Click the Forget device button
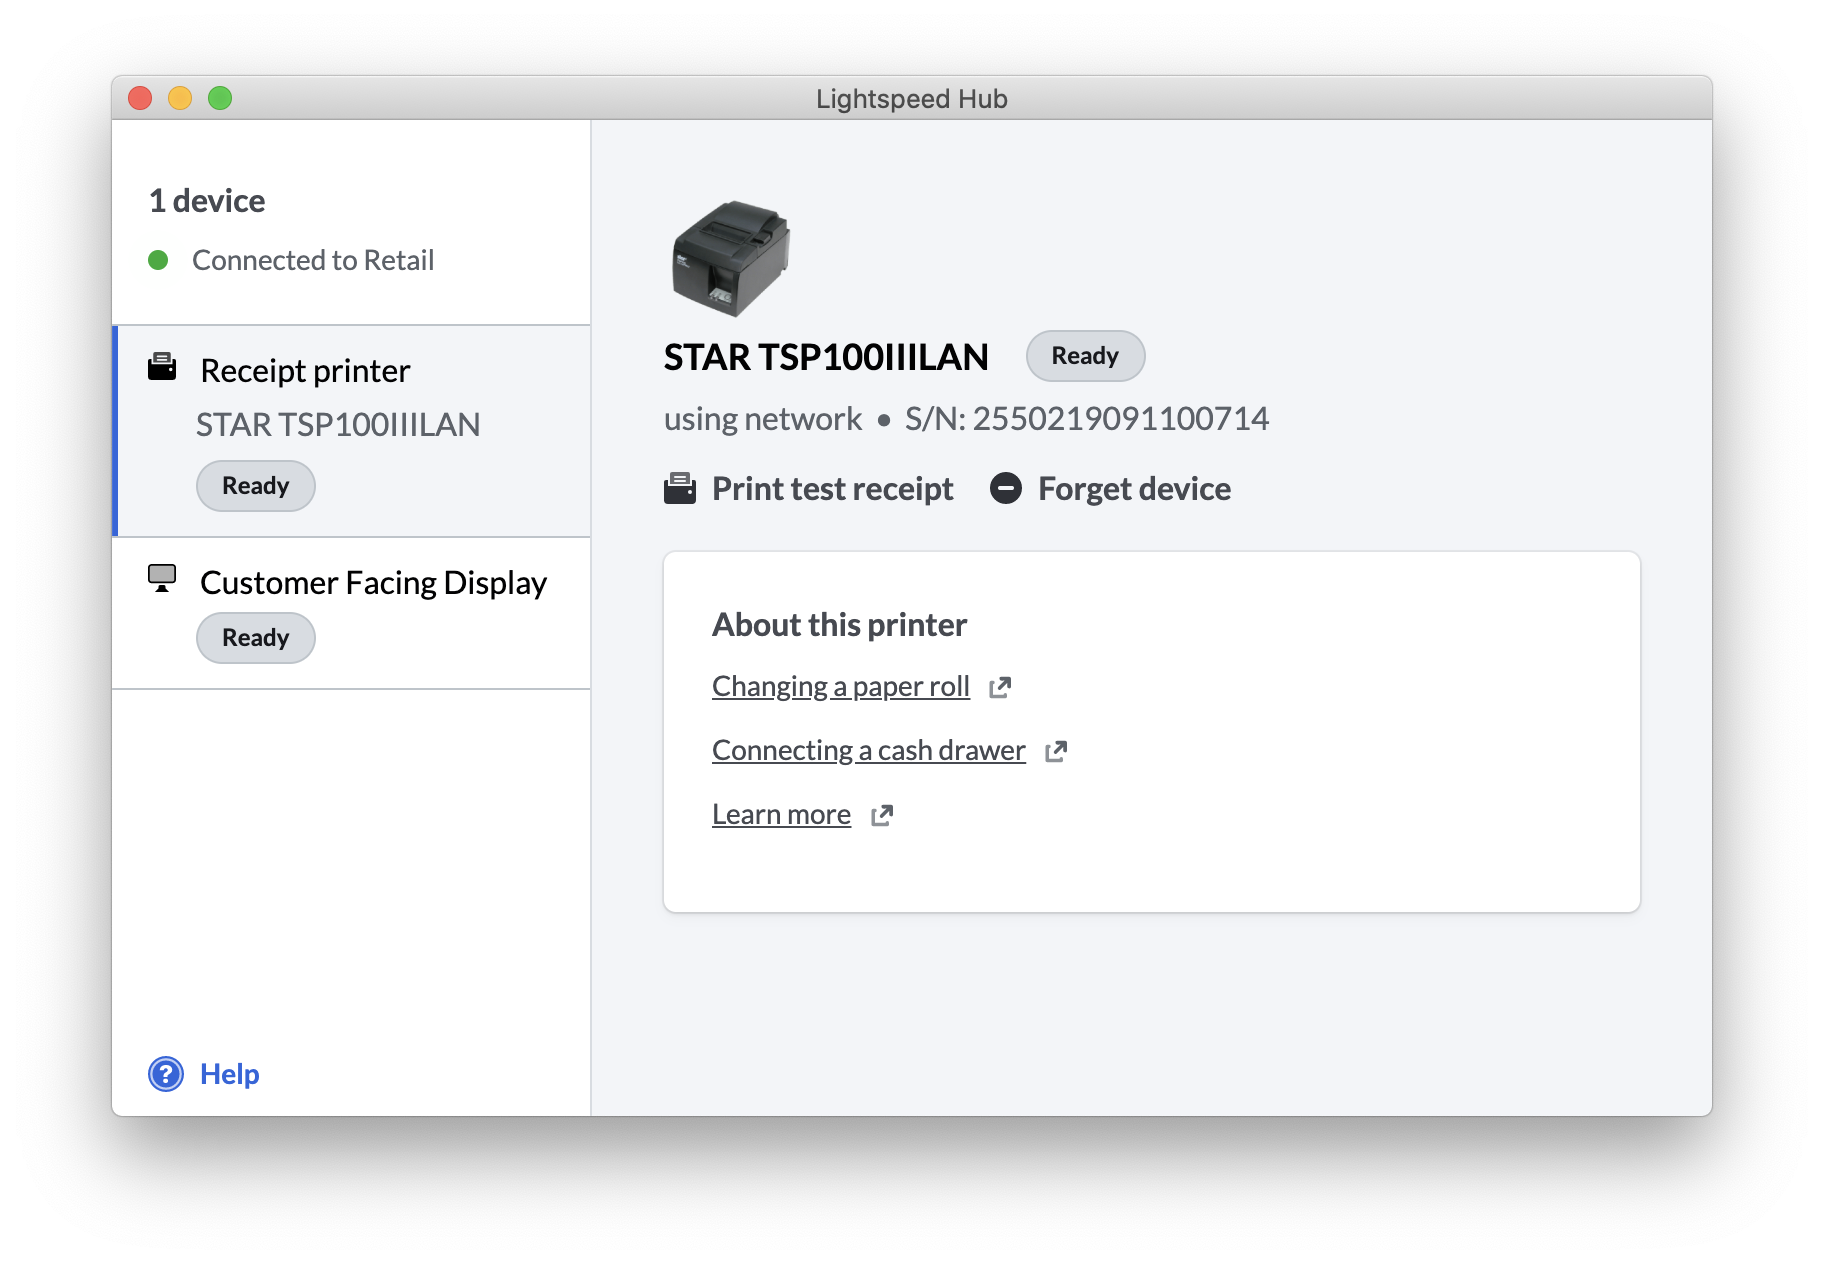This screenshot has width=1824, height=1264. click(x=1110, y=489)
